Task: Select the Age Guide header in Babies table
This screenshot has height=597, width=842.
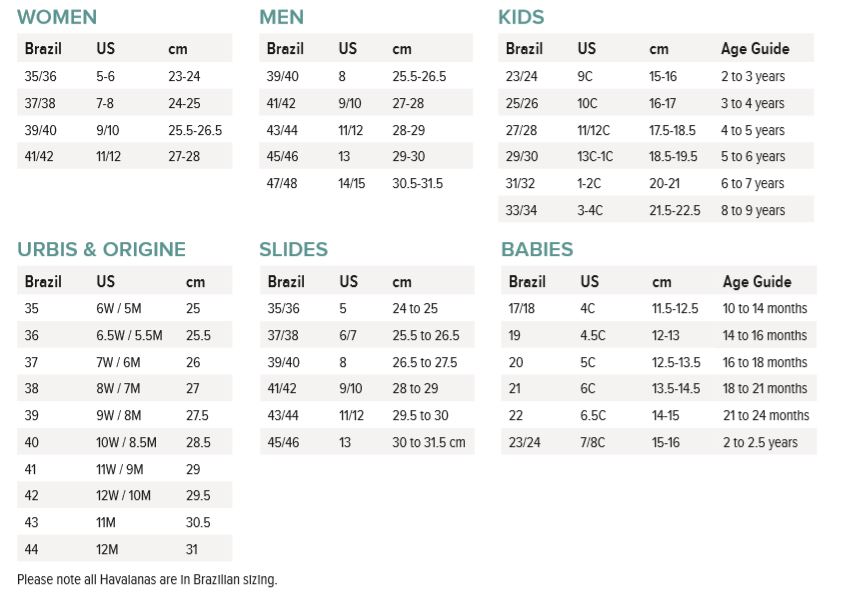Action: pos(757,282)
